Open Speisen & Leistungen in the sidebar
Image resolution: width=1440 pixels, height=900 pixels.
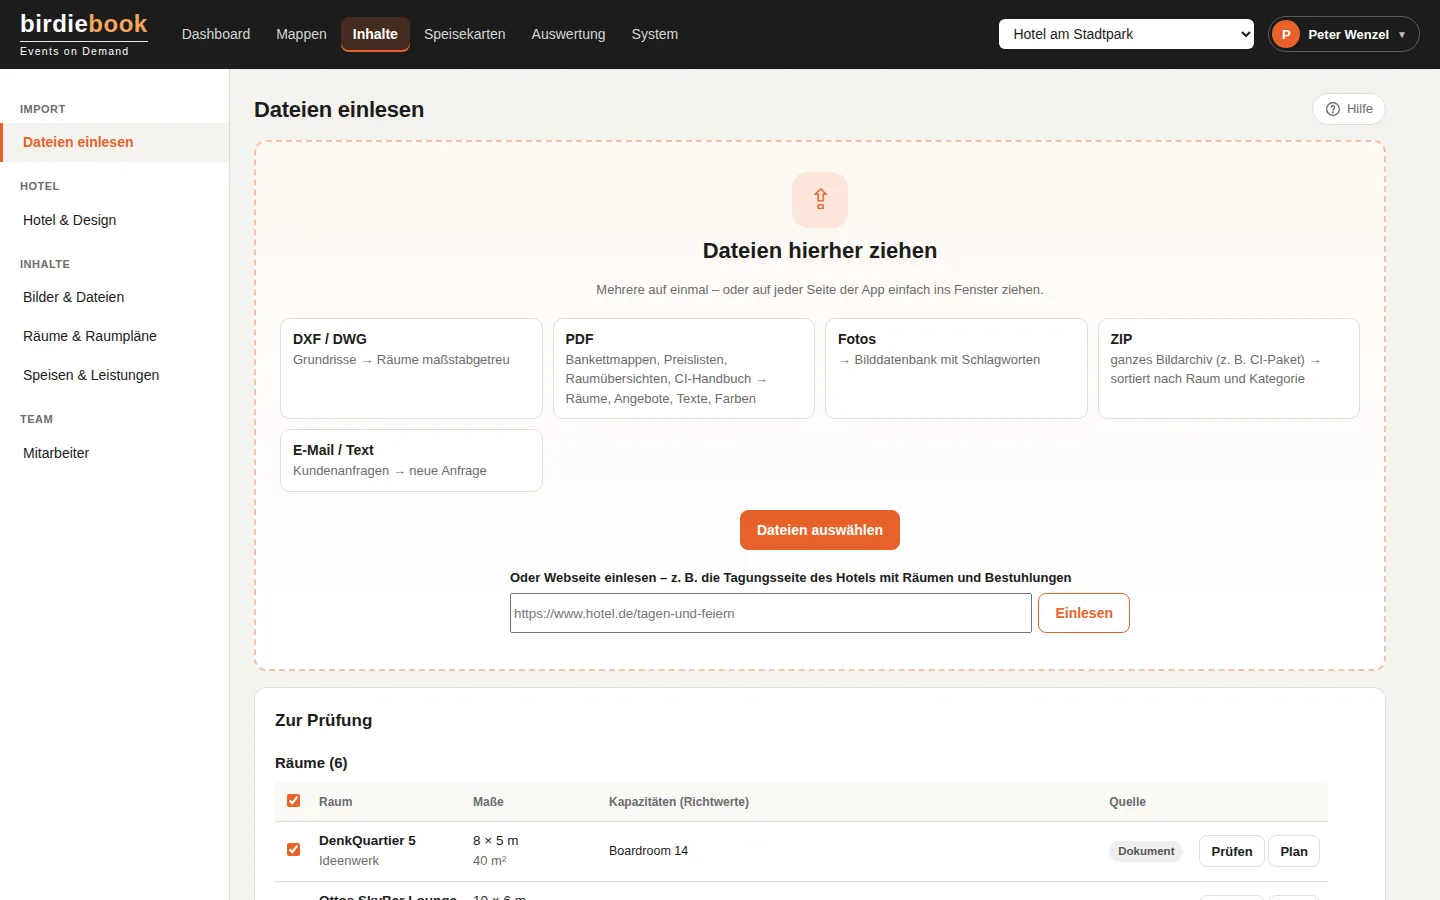pyautogui.click(x=115, y=375)
